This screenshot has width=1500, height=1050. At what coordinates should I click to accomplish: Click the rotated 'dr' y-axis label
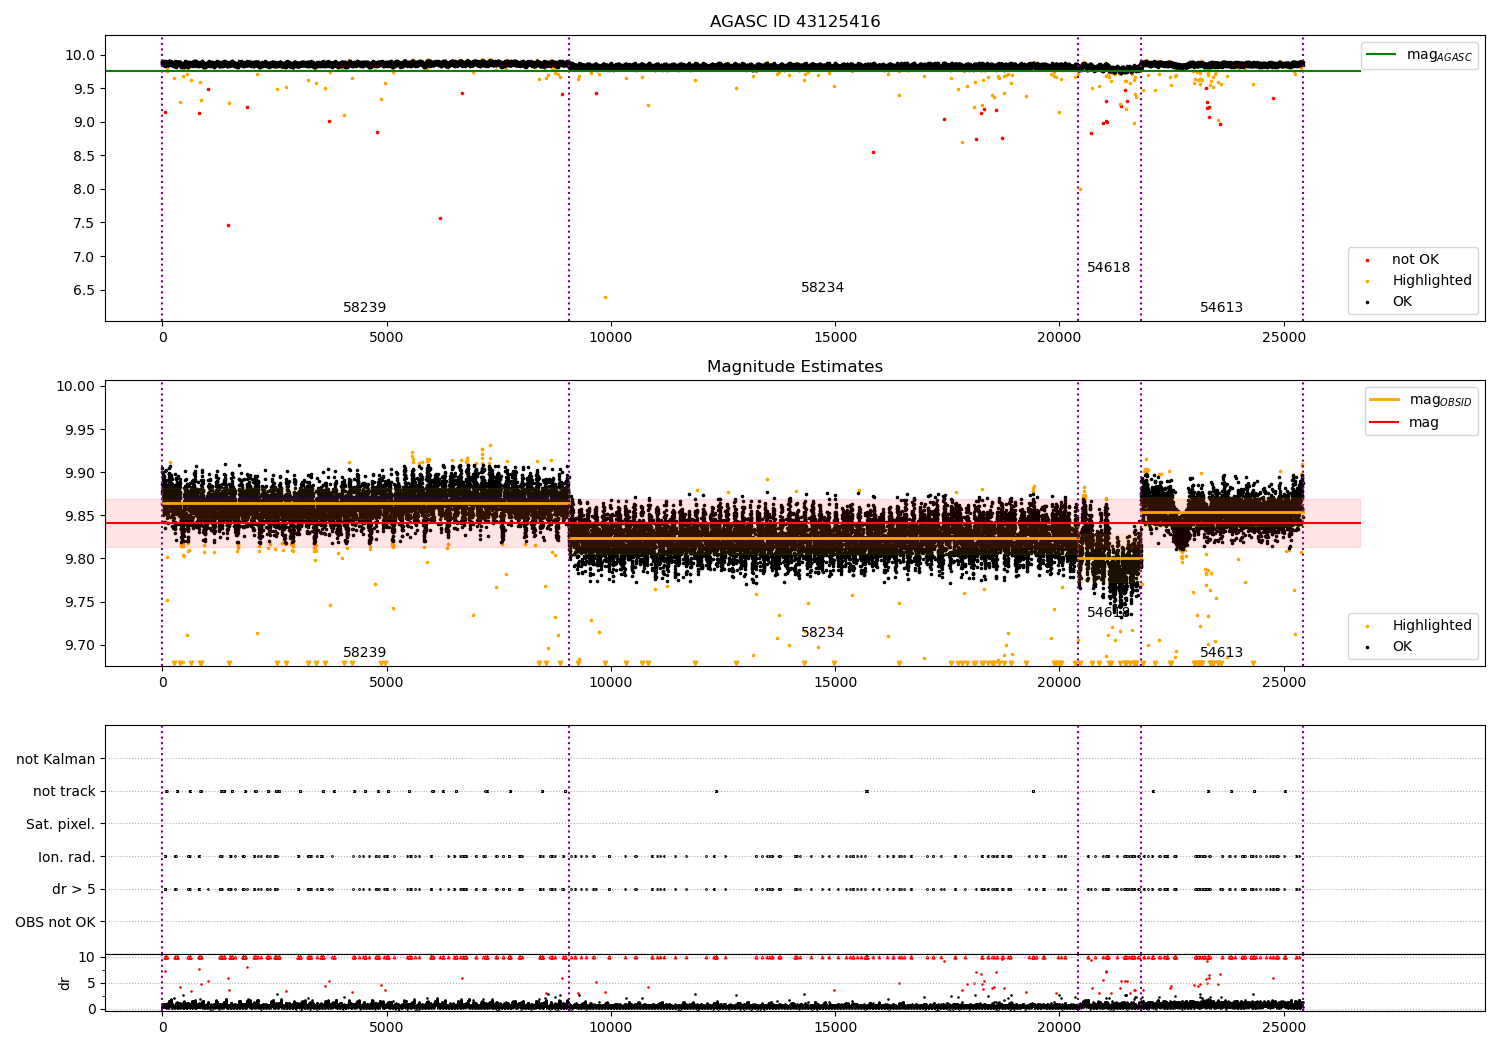pos(65,983)
